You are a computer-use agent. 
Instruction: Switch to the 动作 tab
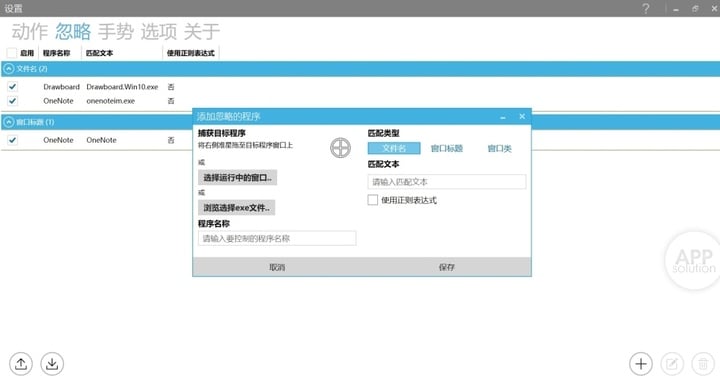point(30,31)
